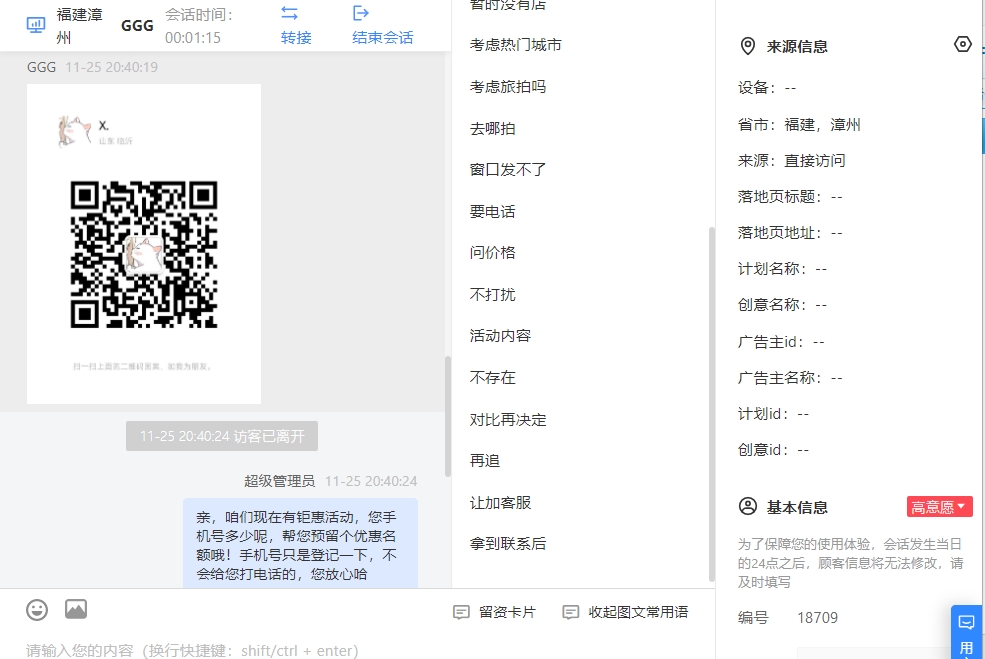Click the hexagon settings icon near 来源信息

point(962,44)
